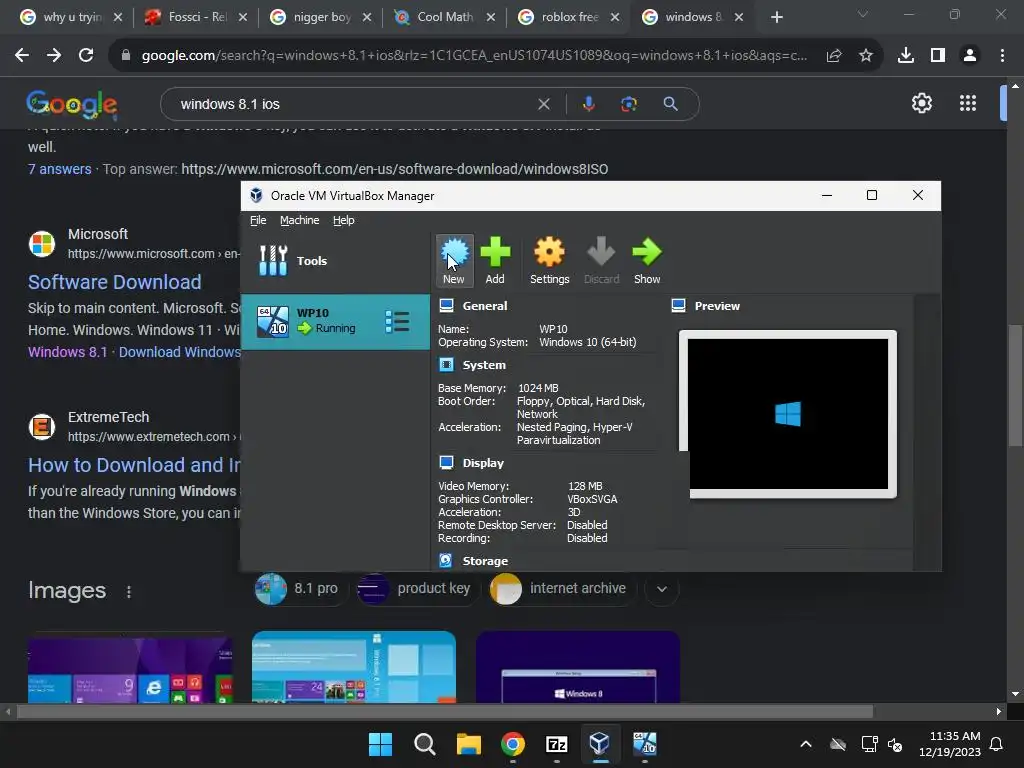Clear the Google search query
The image size is (1024, 768).
coord(543,104)
